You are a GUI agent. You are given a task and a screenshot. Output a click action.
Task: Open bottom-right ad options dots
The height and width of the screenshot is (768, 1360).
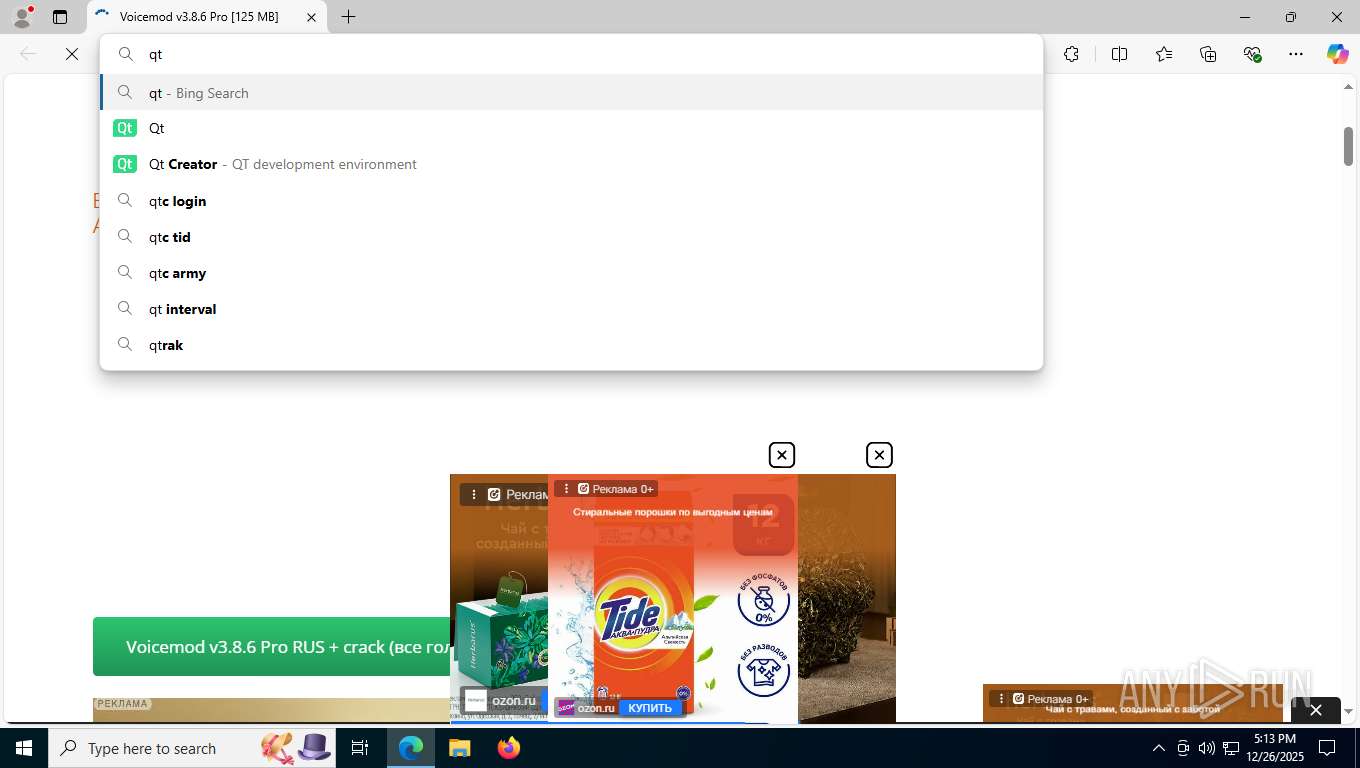pos(1002,698)
